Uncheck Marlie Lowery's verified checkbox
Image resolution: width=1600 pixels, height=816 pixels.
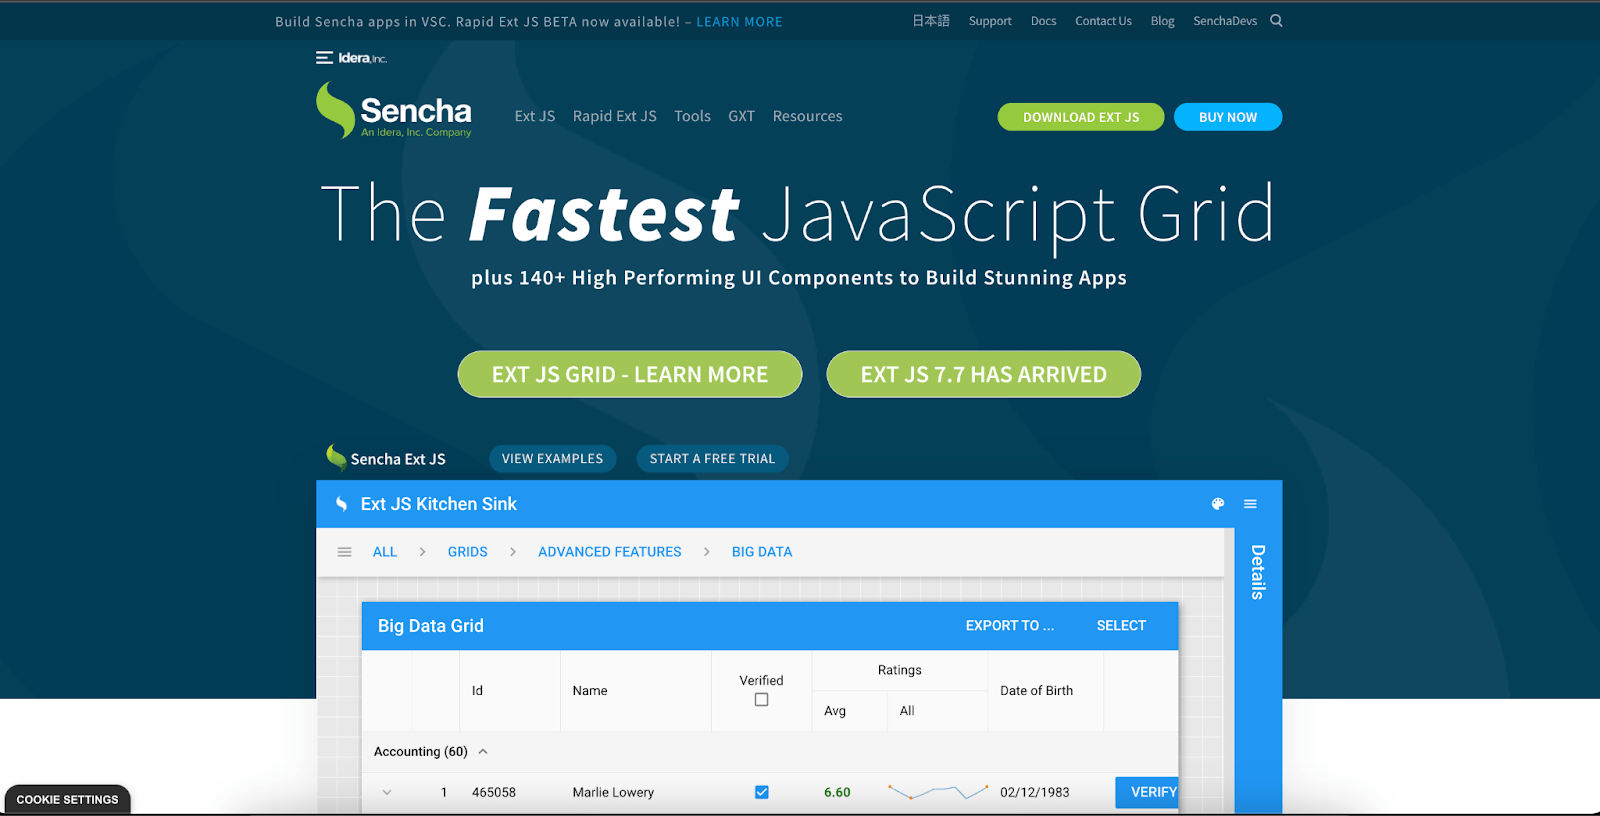pyautogui.click(x=761, y=792)
